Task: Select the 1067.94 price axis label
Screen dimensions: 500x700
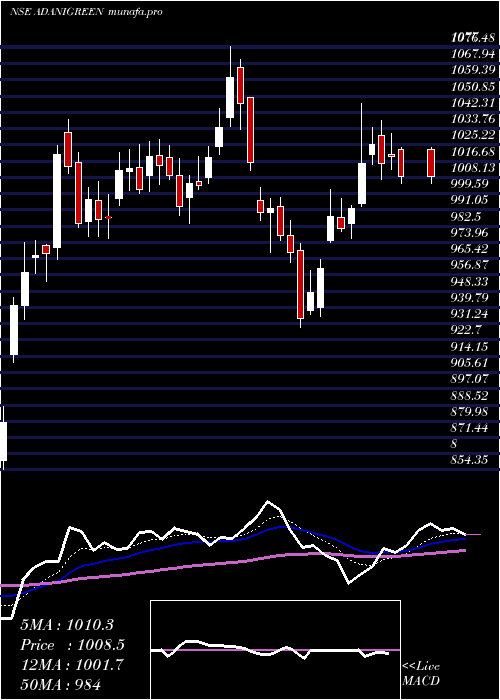Action: click(472, 54)
